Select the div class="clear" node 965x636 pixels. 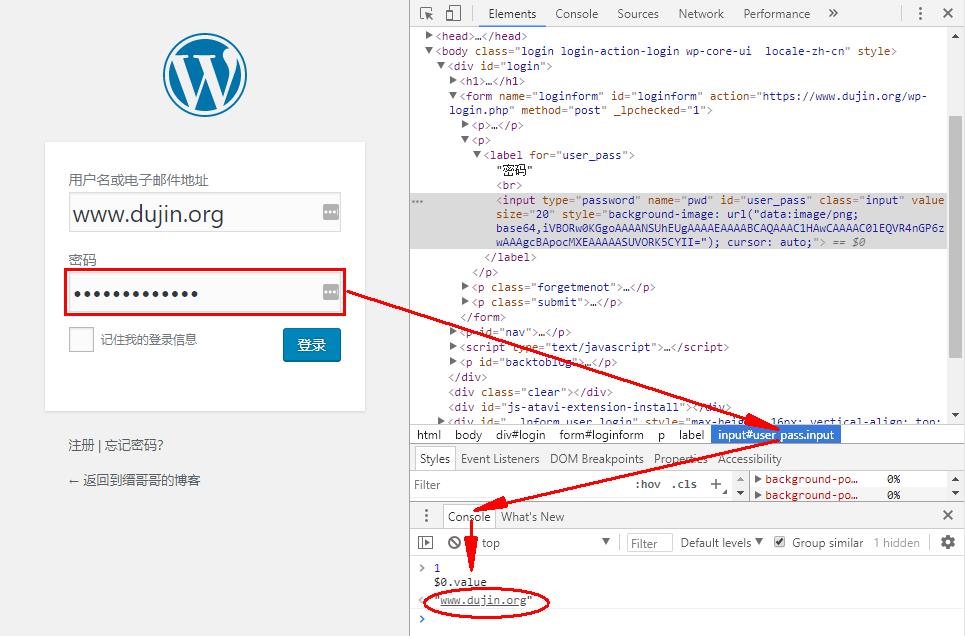point(531,392)
